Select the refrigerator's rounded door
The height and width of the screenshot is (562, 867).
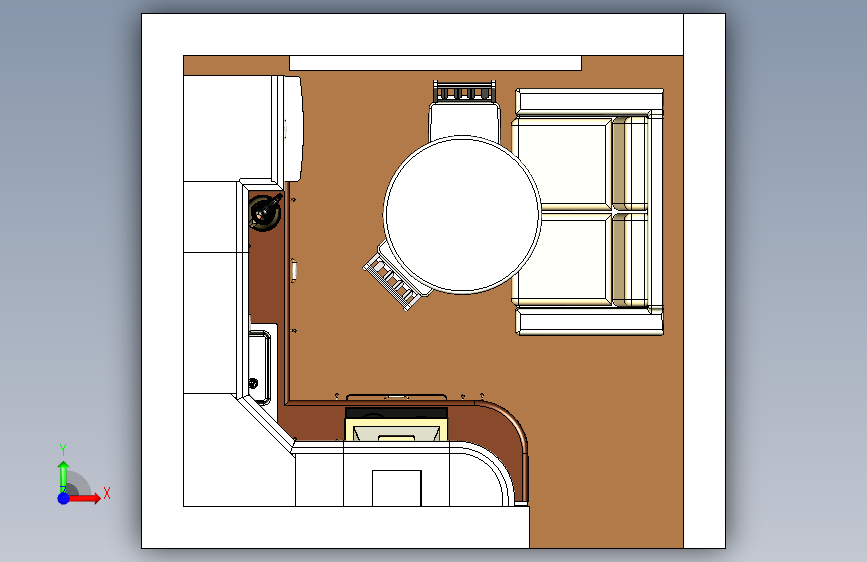pos(293,129)
